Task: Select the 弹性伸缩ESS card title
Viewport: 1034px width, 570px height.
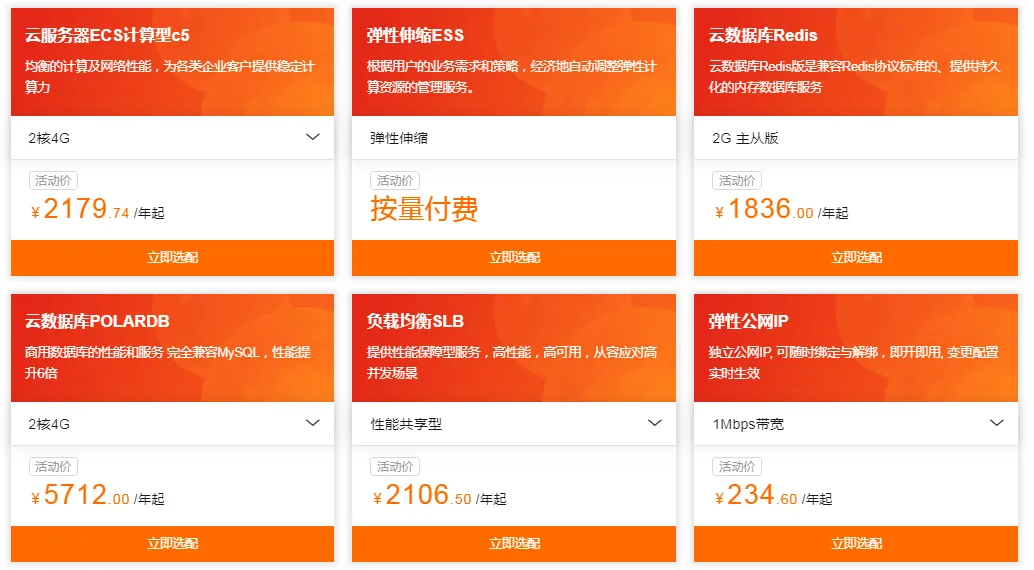Action: tap(415, 35)
